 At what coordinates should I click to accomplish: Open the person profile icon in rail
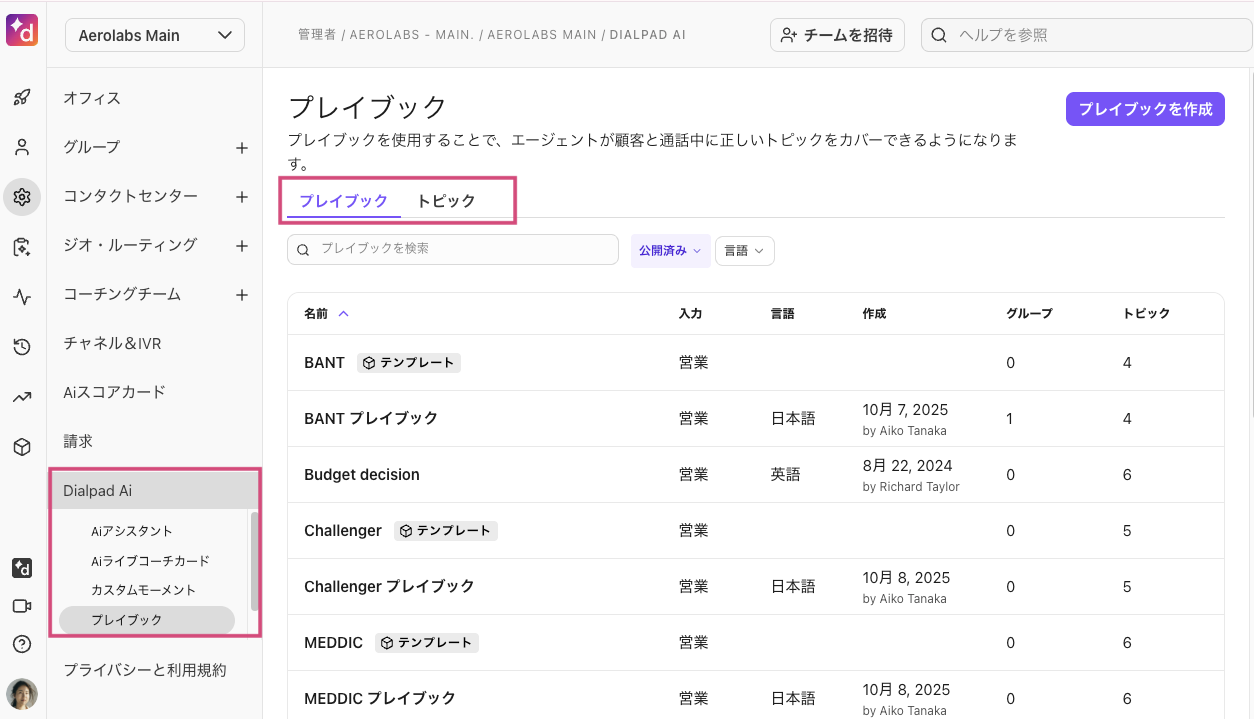22,148
